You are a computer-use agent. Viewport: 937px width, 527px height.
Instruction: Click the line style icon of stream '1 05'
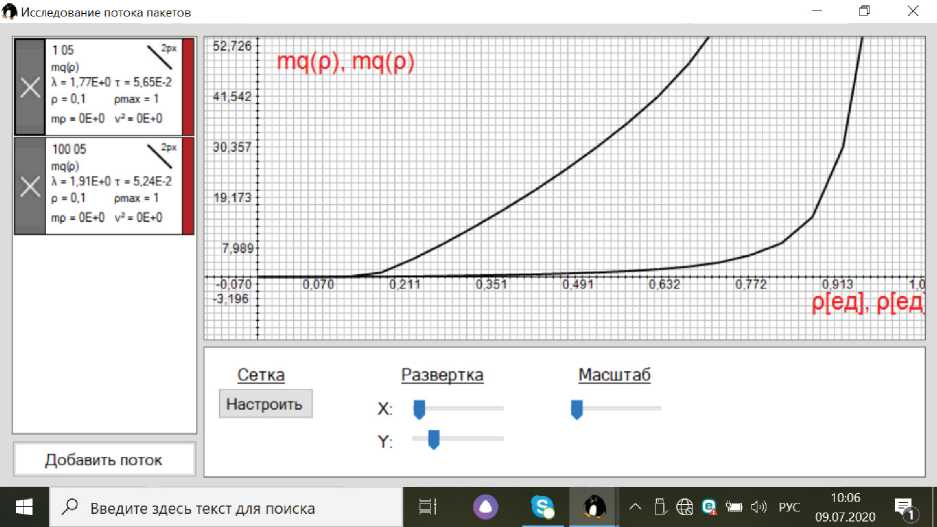(160, 57)
